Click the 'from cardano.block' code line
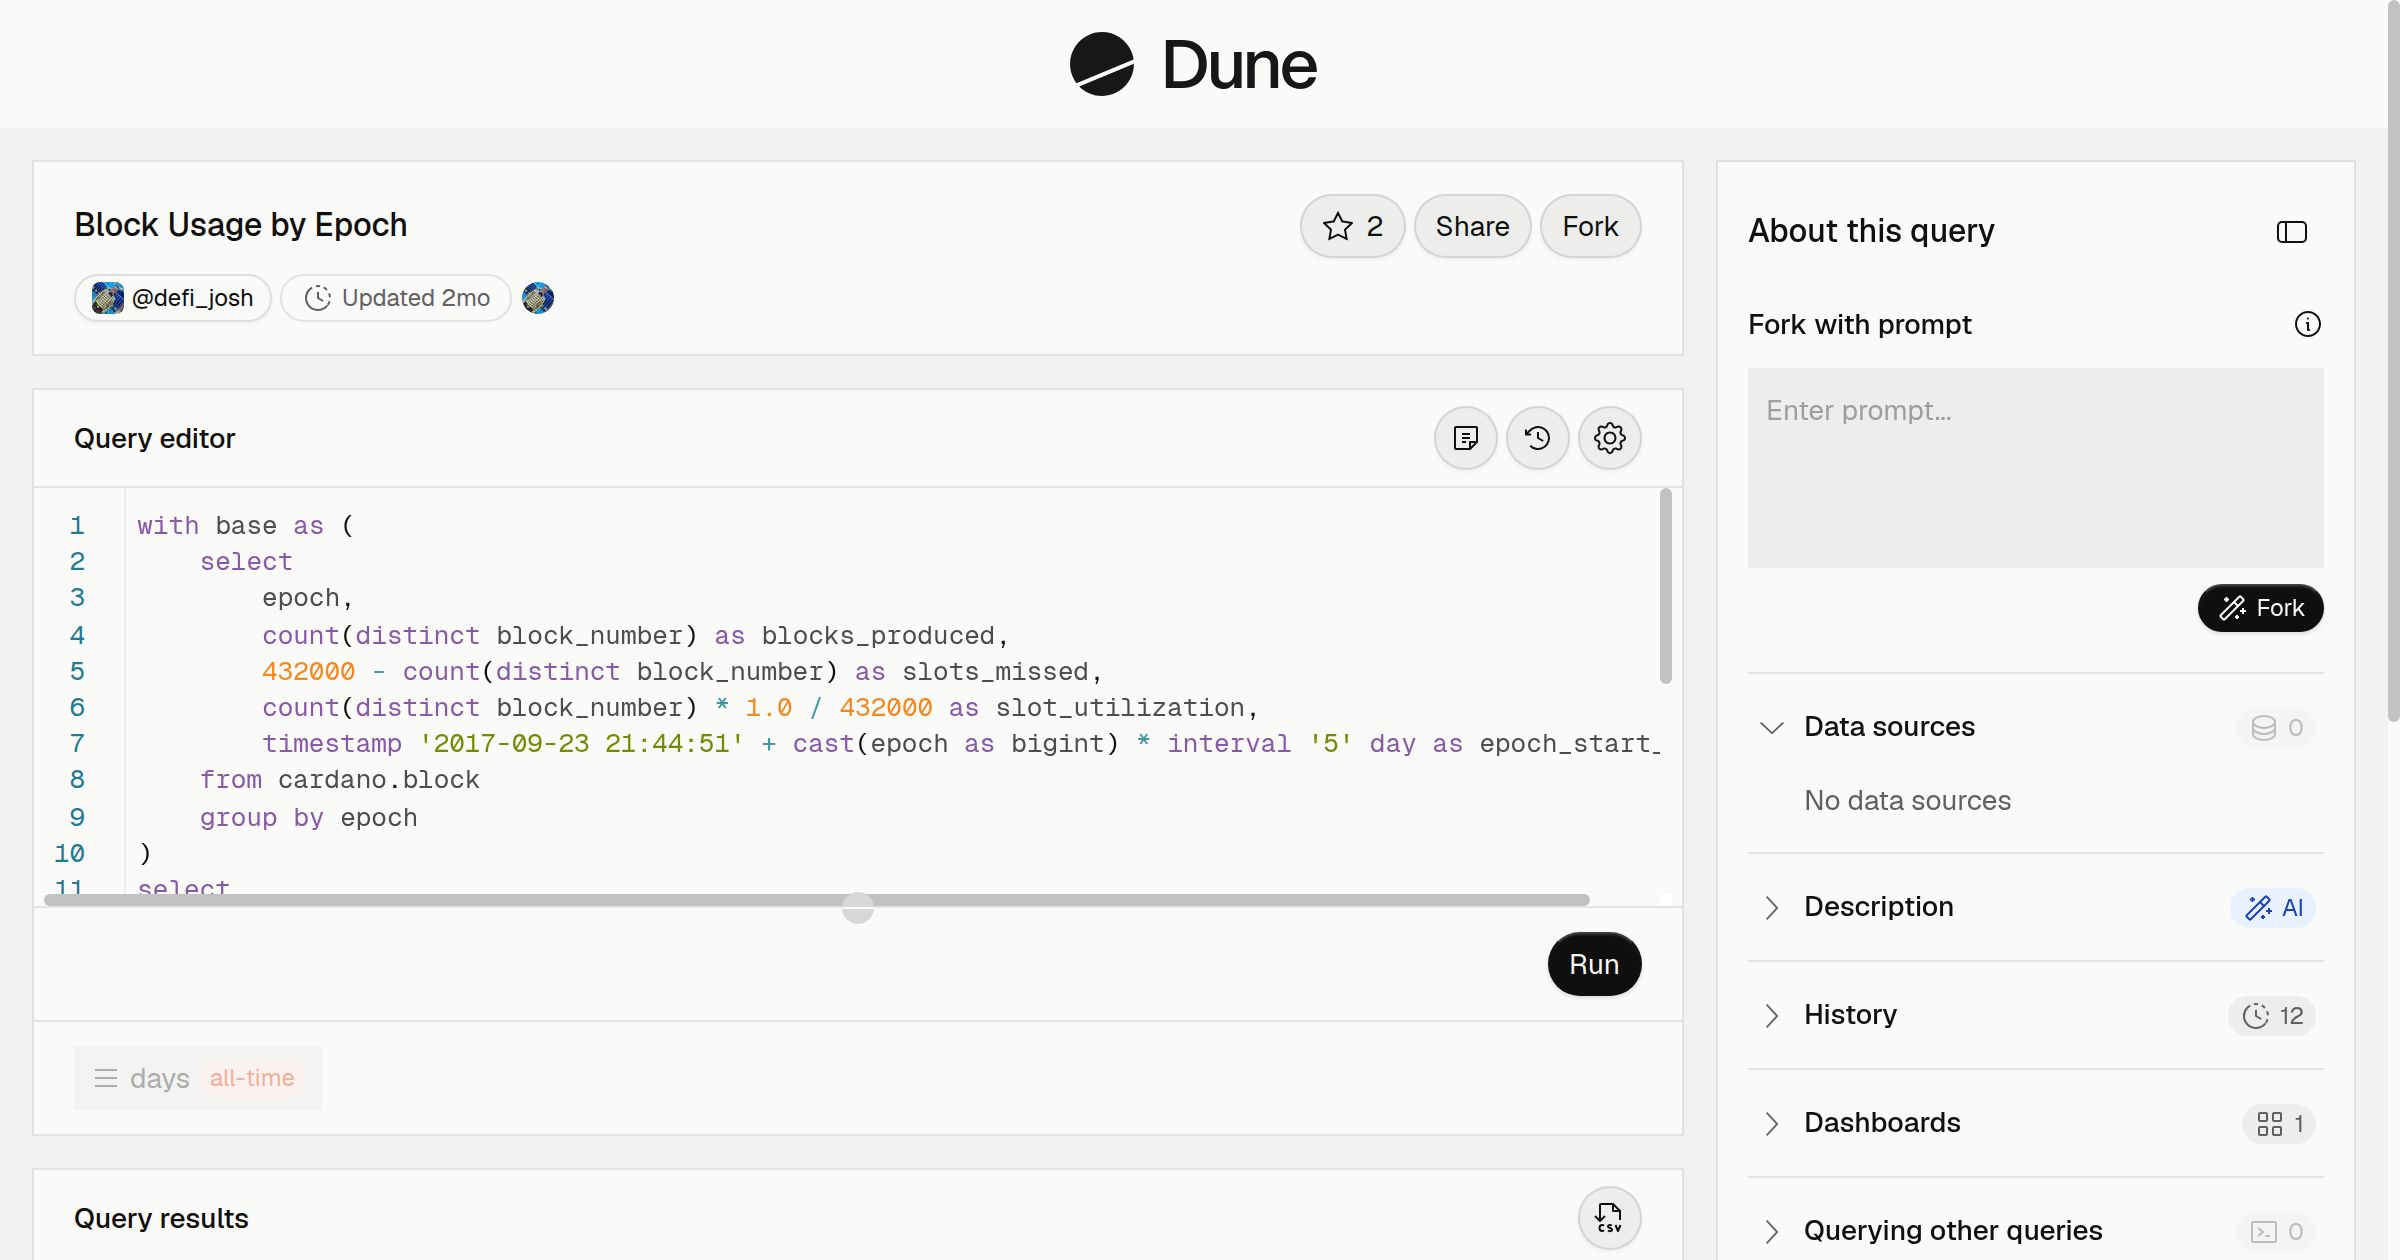Screen dimensions: 2400x1260 coord(339,780)
